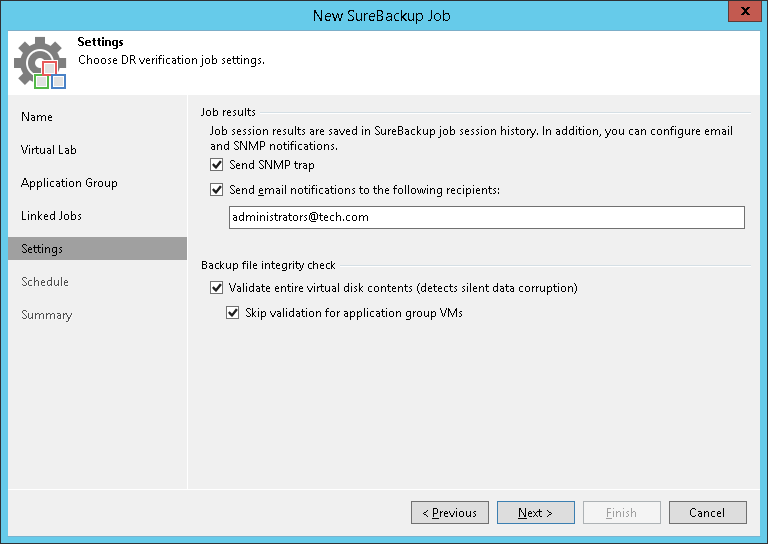
Task: Disable Send email notifications checkbox
Action: (x=217, y=189)
